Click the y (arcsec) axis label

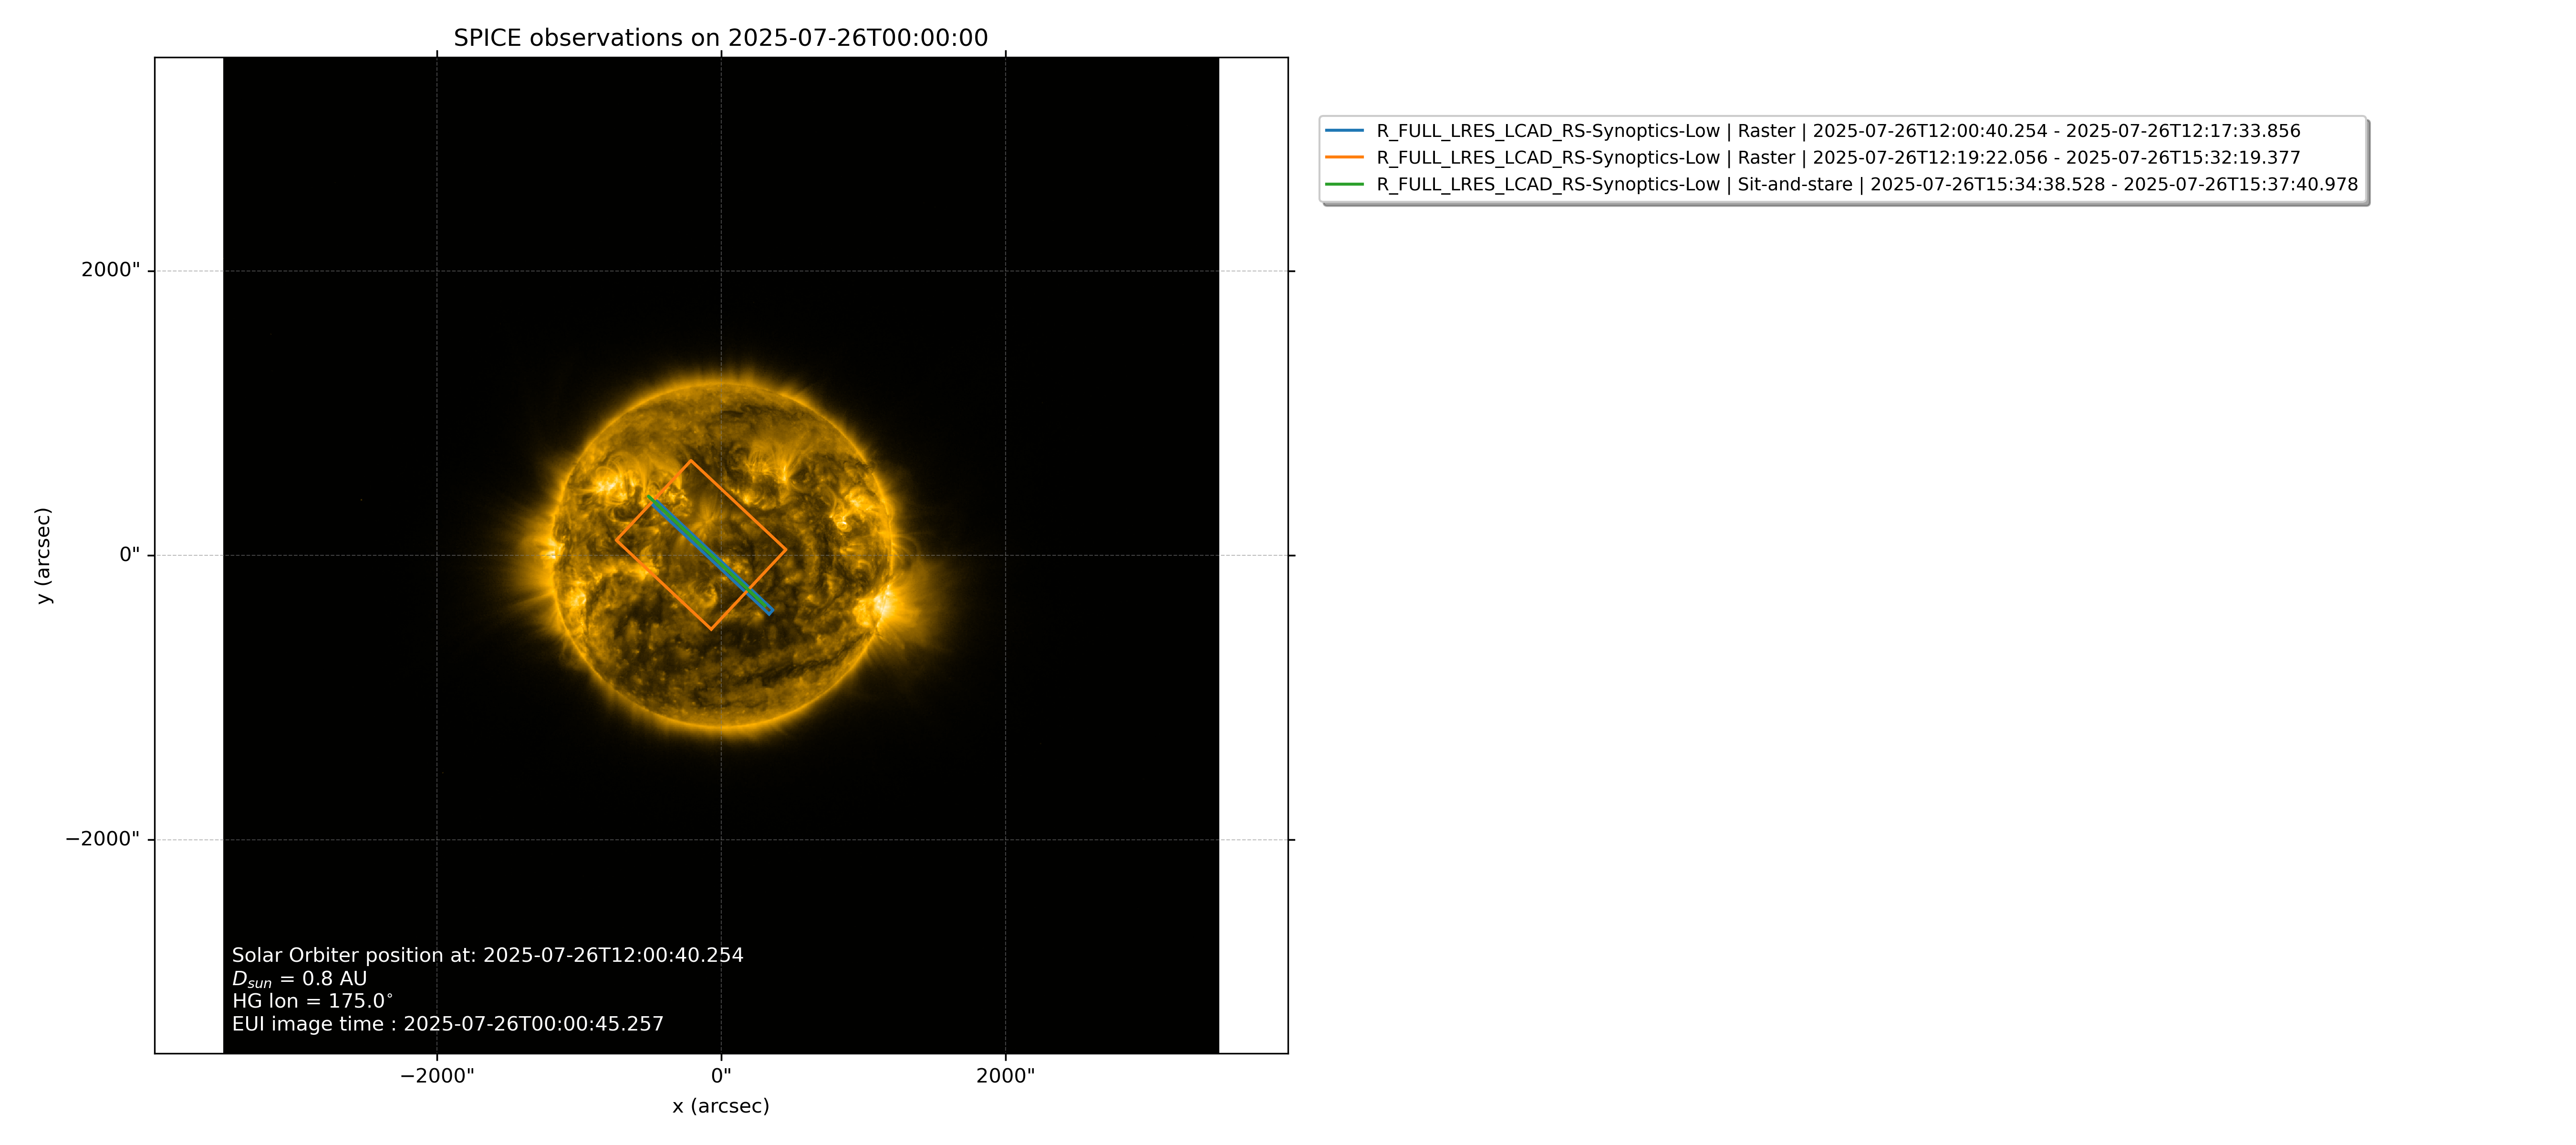[43, 556]
